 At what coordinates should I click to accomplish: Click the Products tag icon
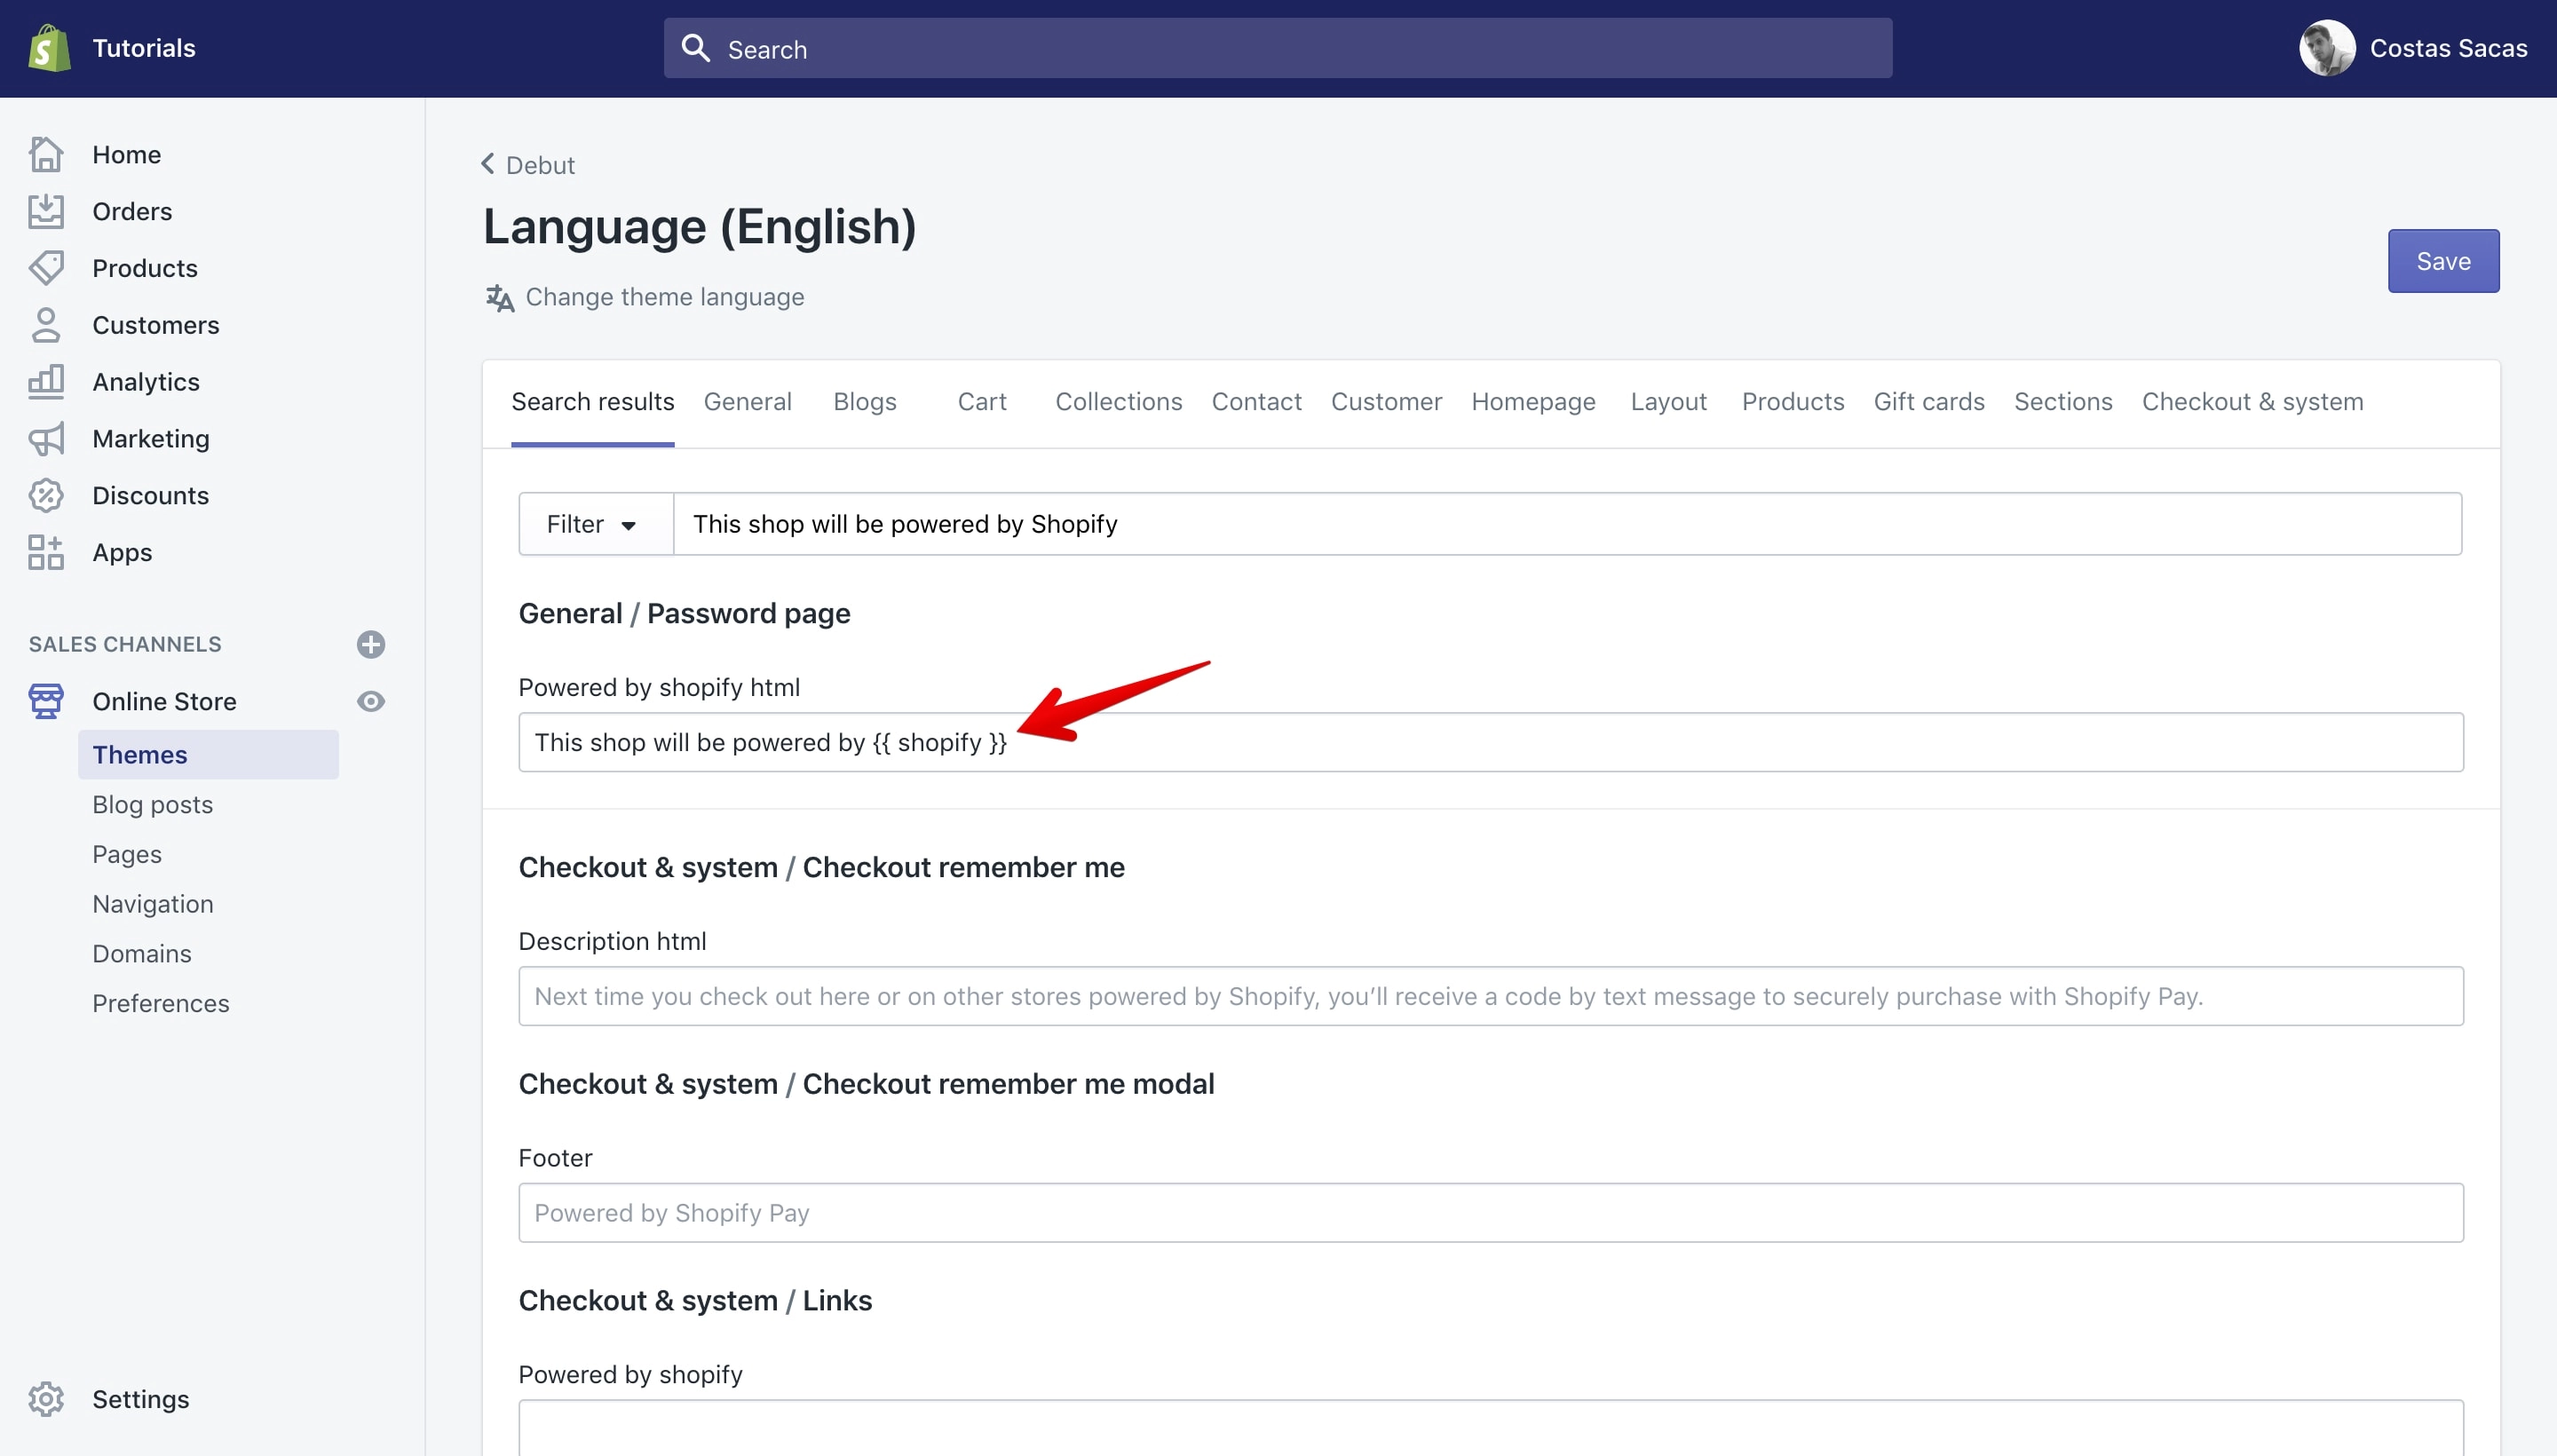pos(46,268)
